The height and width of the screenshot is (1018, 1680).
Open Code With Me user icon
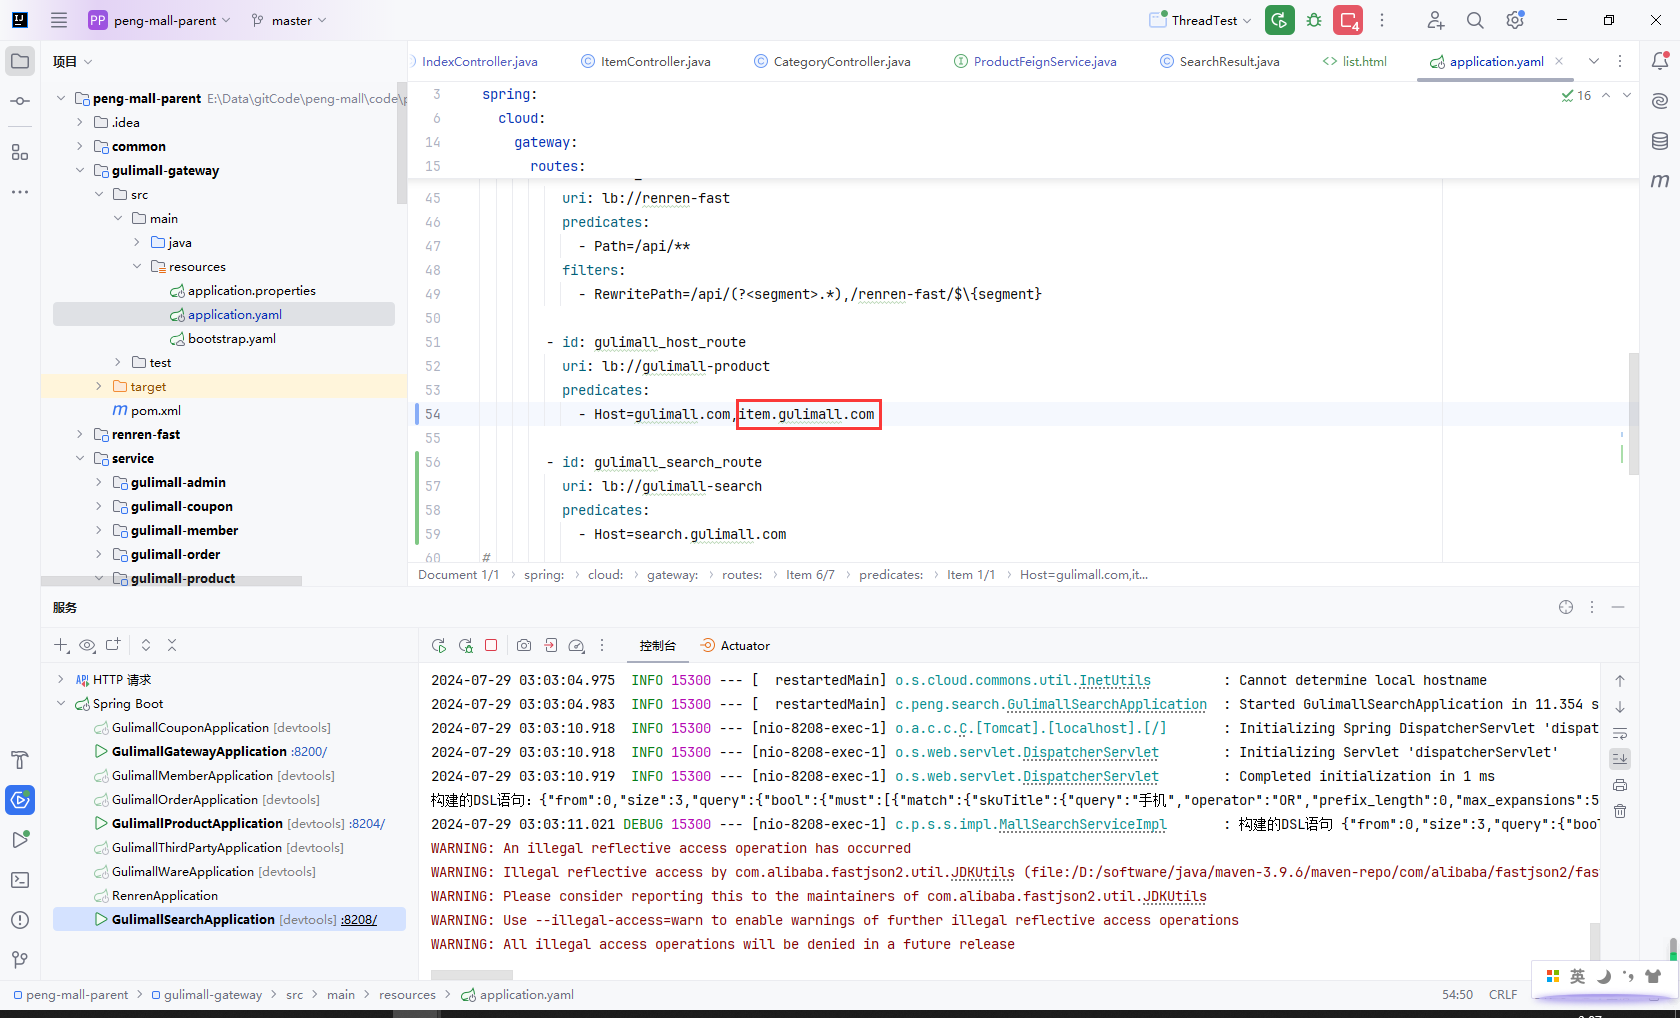pos(1436,20)
